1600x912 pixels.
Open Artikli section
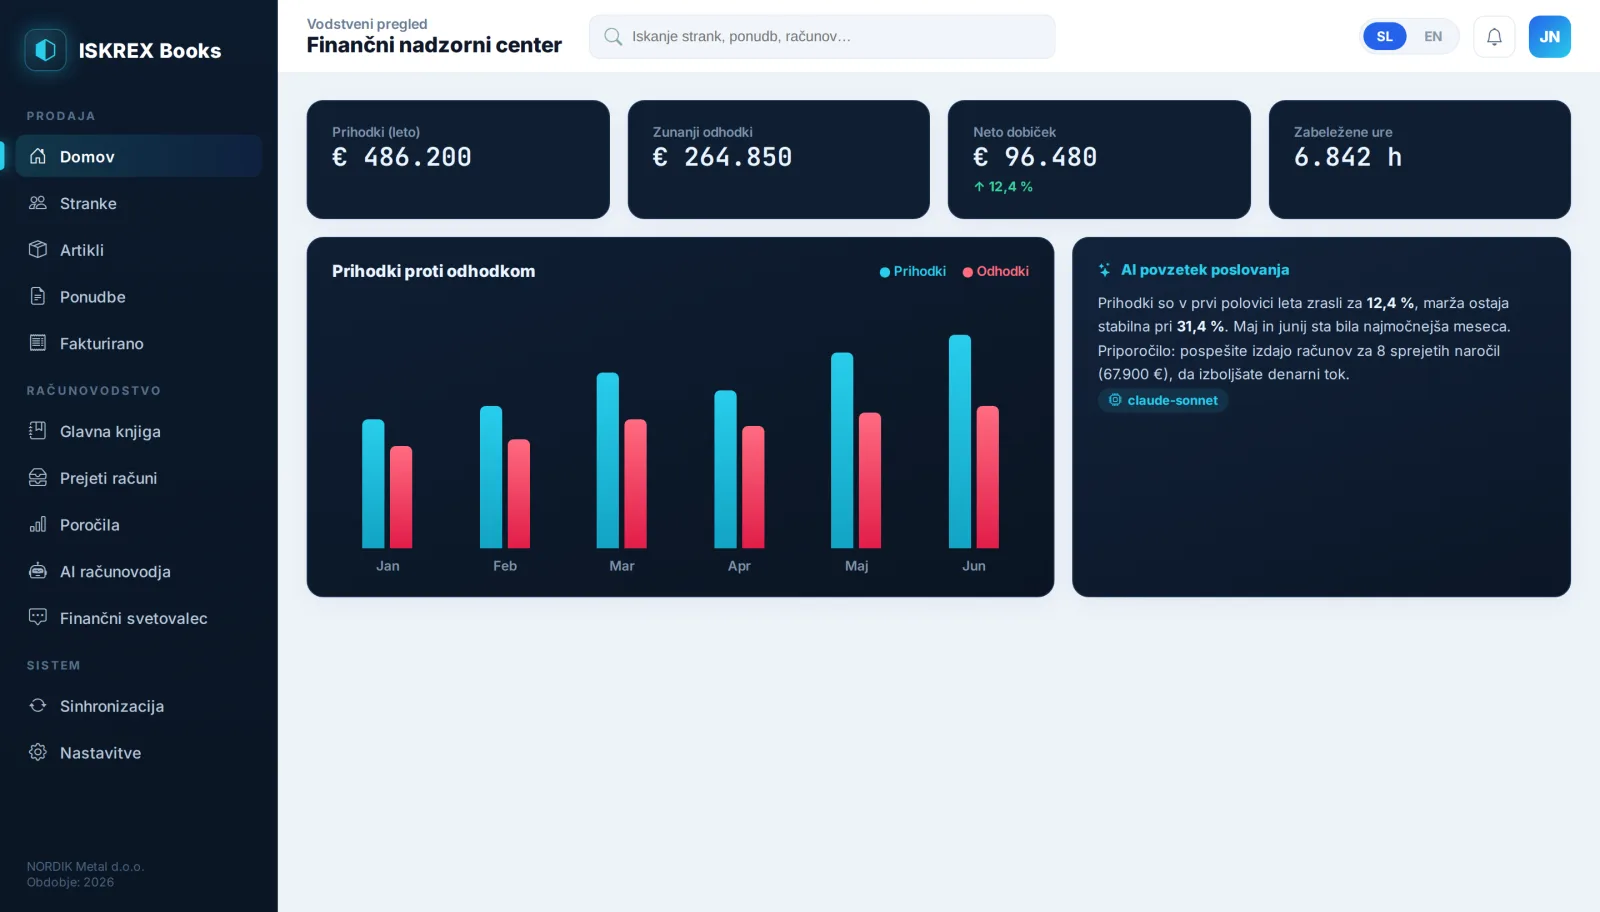click(x=139, y=250)
